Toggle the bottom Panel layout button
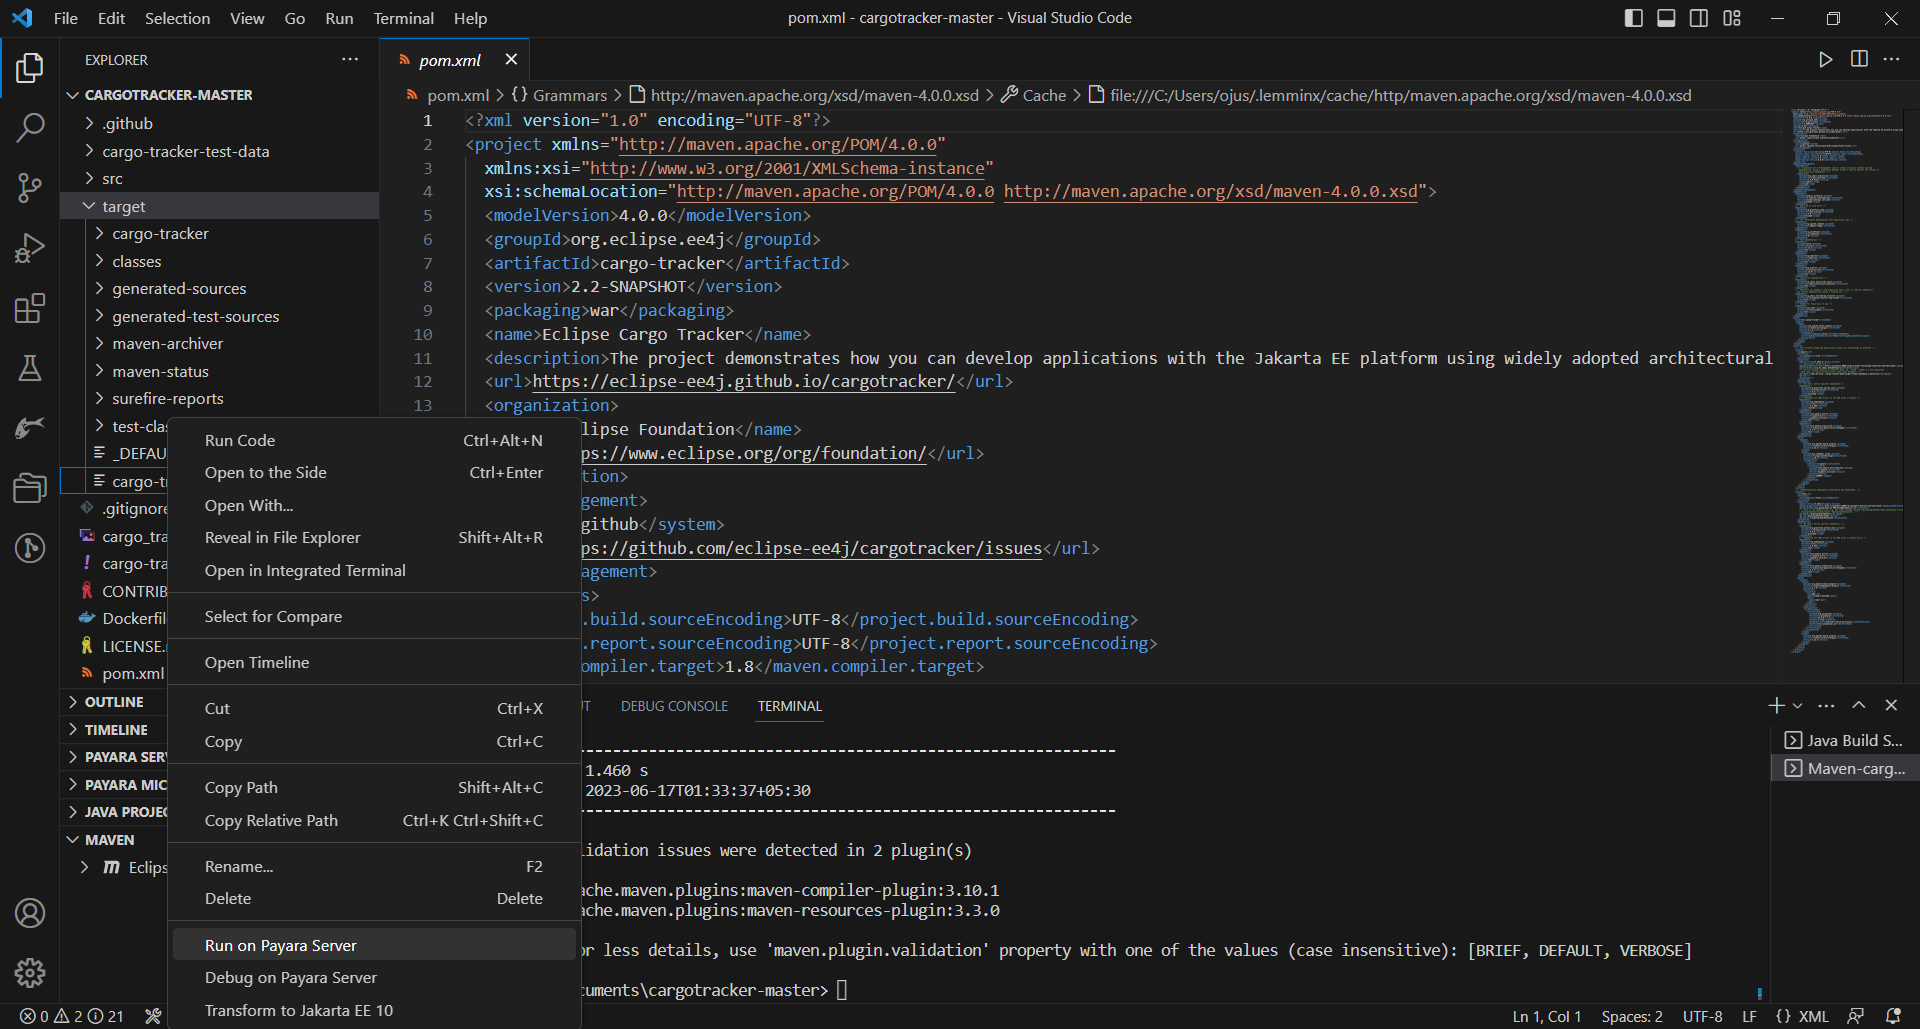This screenshot has width=1920, height=1029. click(1666, 18)
